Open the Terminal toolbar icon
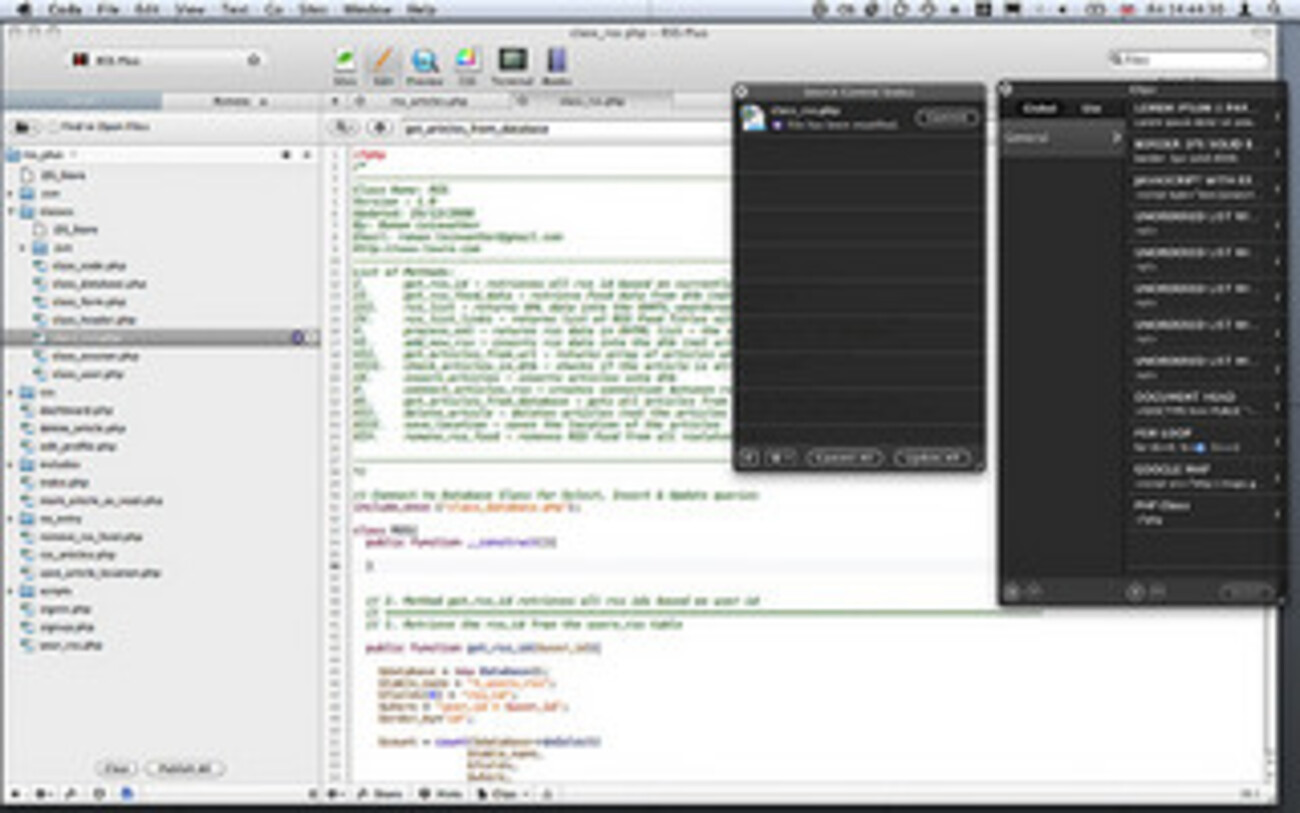Screen dimensions: 1300x813 point(512,63)
